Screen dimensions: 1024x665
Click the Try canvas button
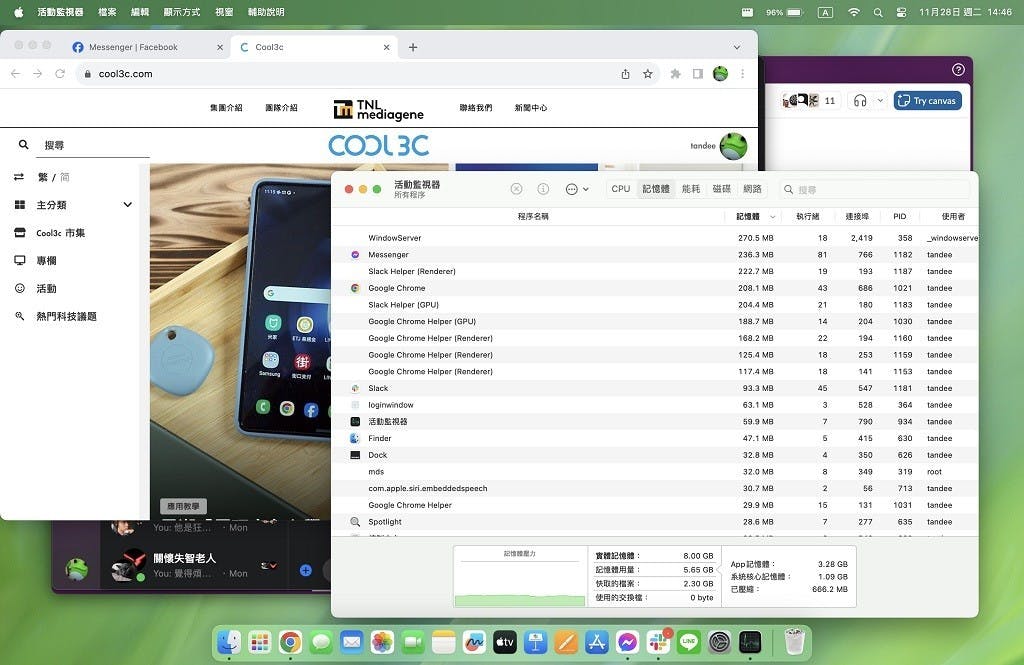point(927,101)
